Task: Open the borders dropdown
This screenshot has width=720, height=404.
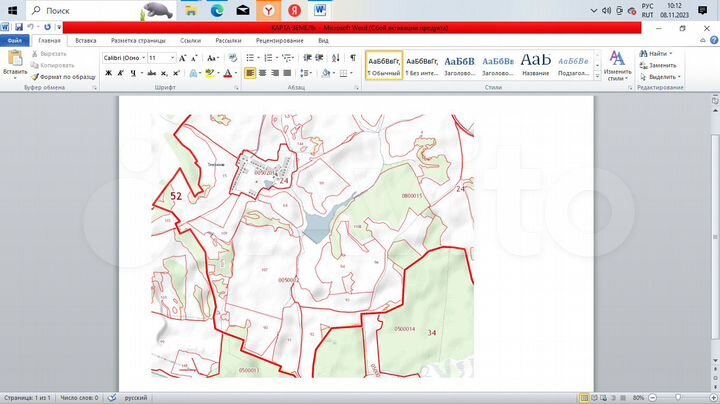Action: click(351, 73)
